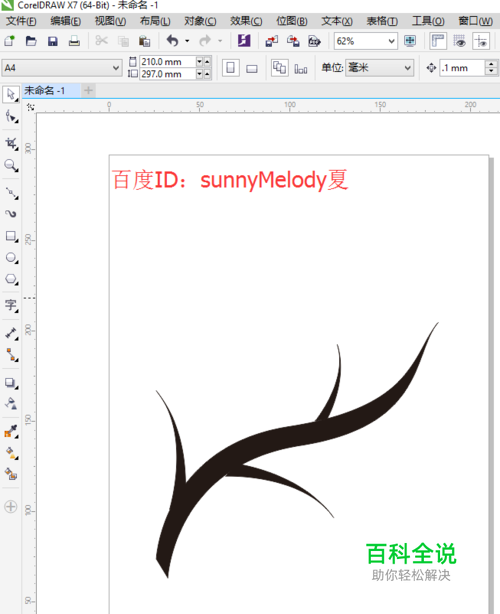Viewport: 500px width, 614px height.
Task: Click the 210.0 mm page width field
Action: [167, 61]
